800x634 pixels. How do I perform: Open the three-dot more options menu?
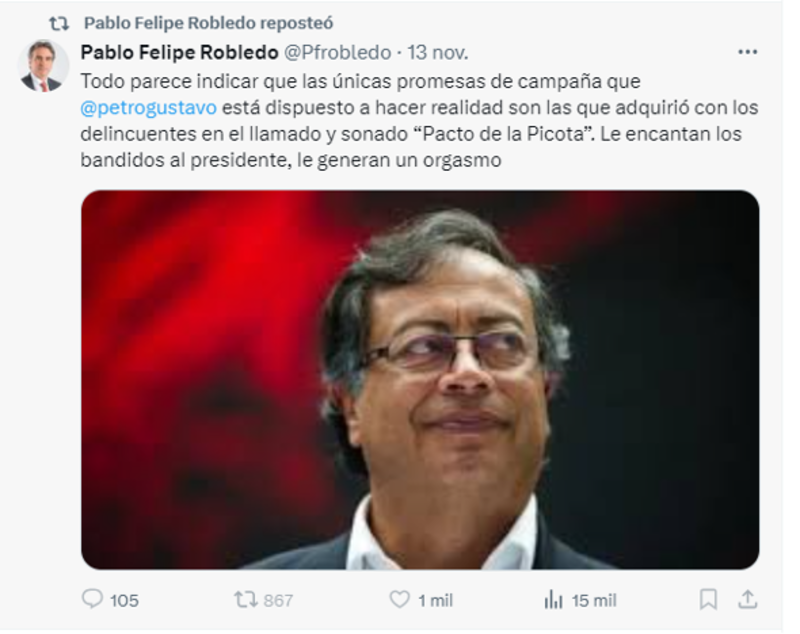tap(747, 52)
